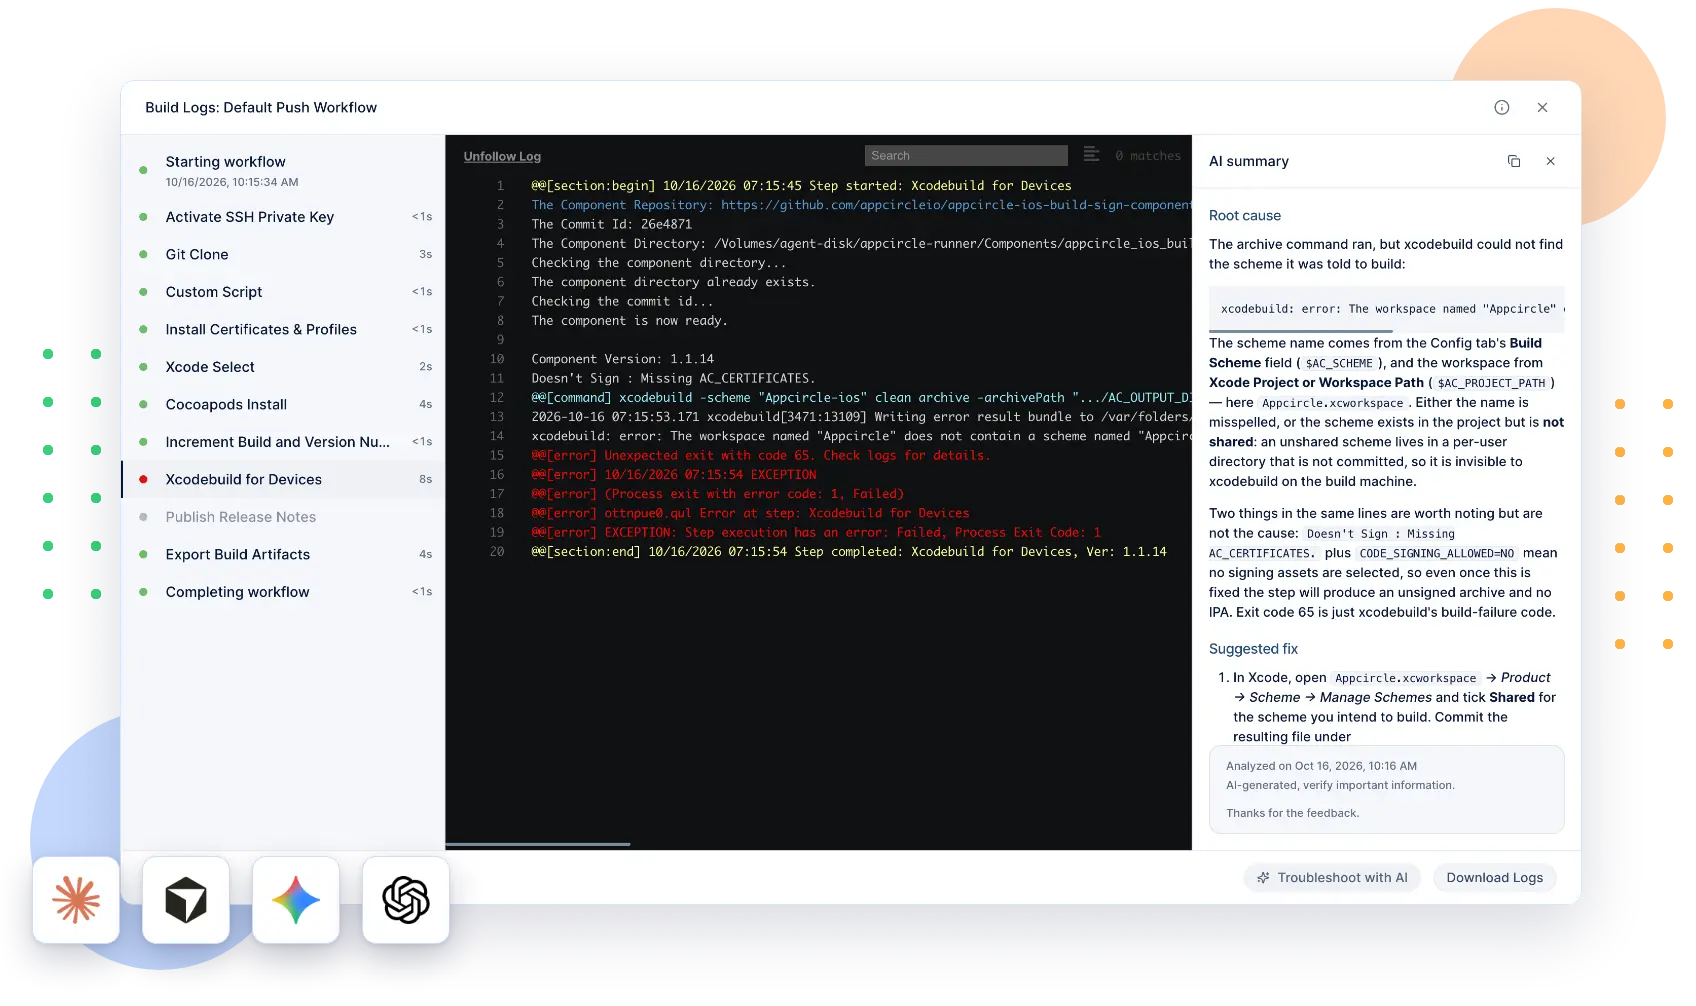Select the Activate SSH Private Key step

pyautogui.click(x=283, y=217)
